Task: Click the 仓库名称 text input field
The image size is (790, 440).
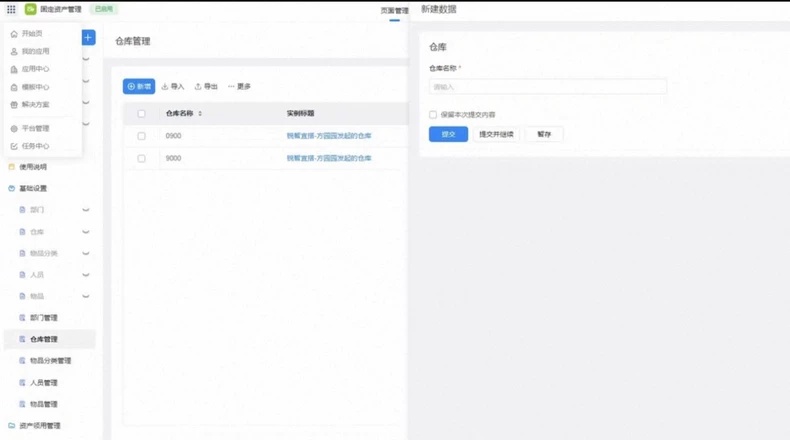Action: pyautogui.click(x=548, y=87)
